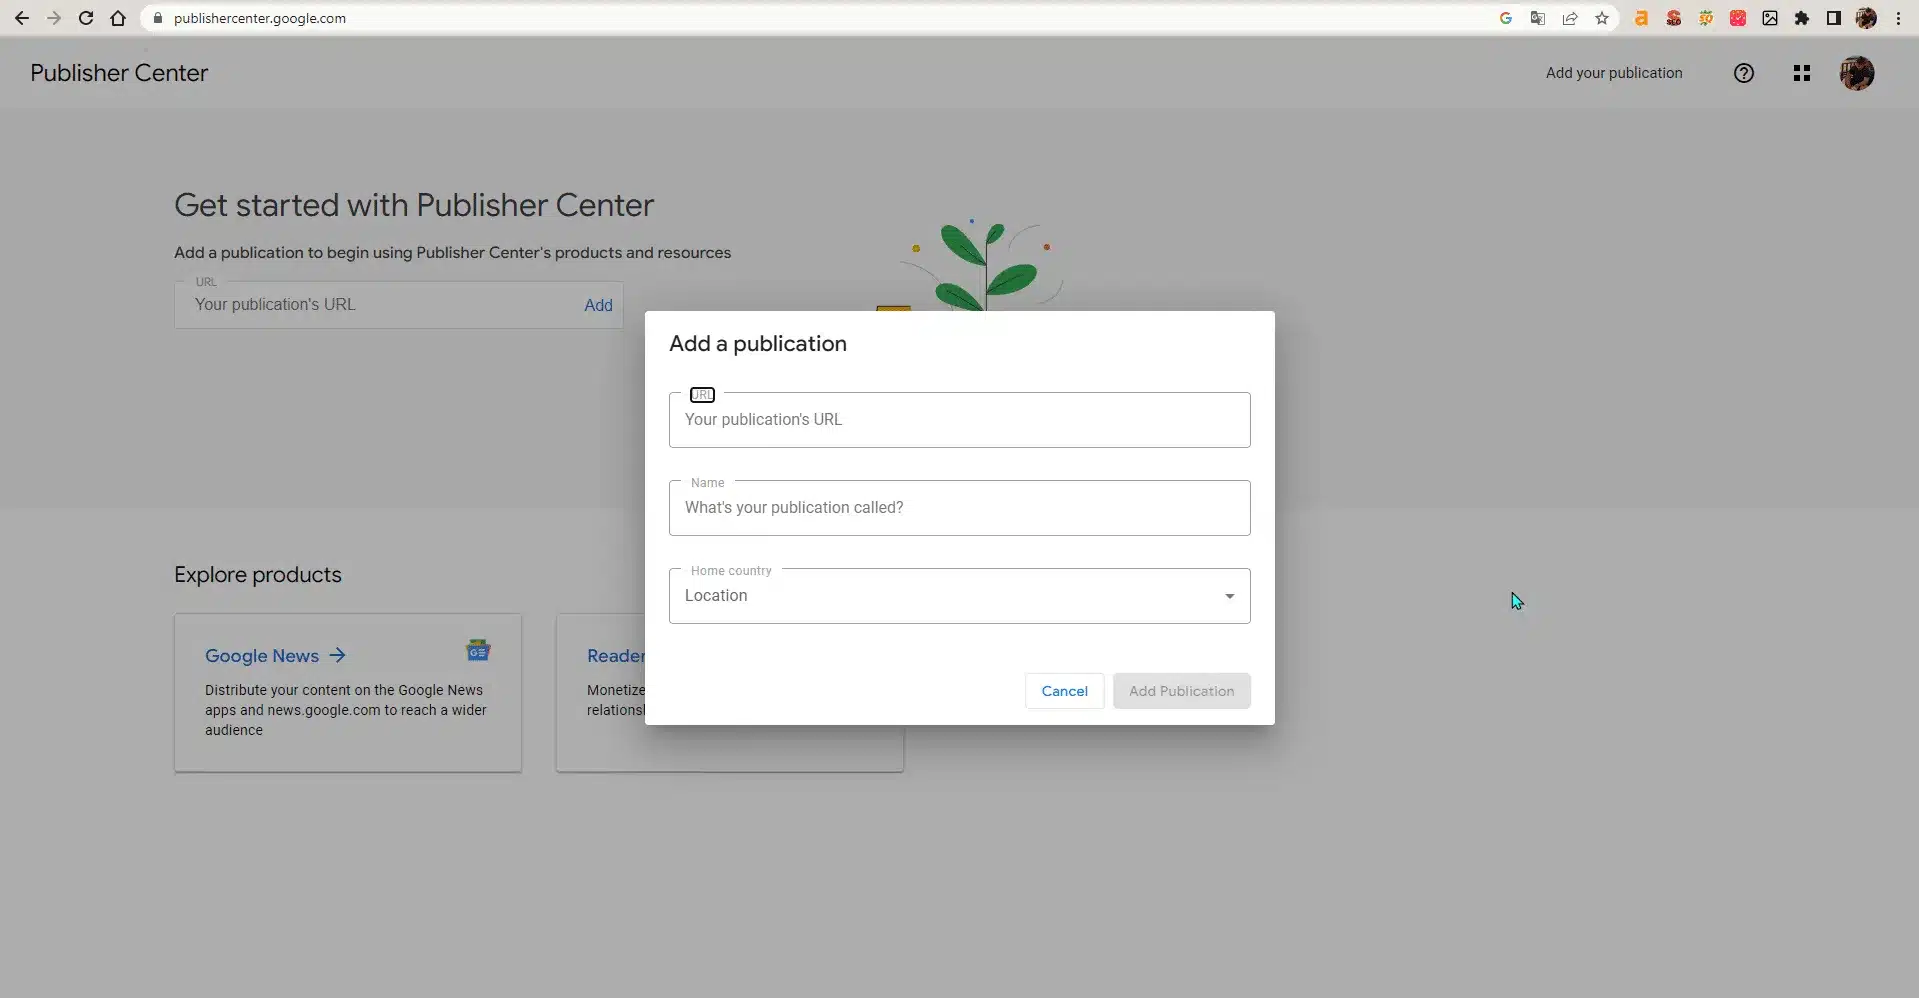The height and width of the screenshot is (998, 1919).
Task: Click the Add Publication button
Action: [x=1181, y=691]
